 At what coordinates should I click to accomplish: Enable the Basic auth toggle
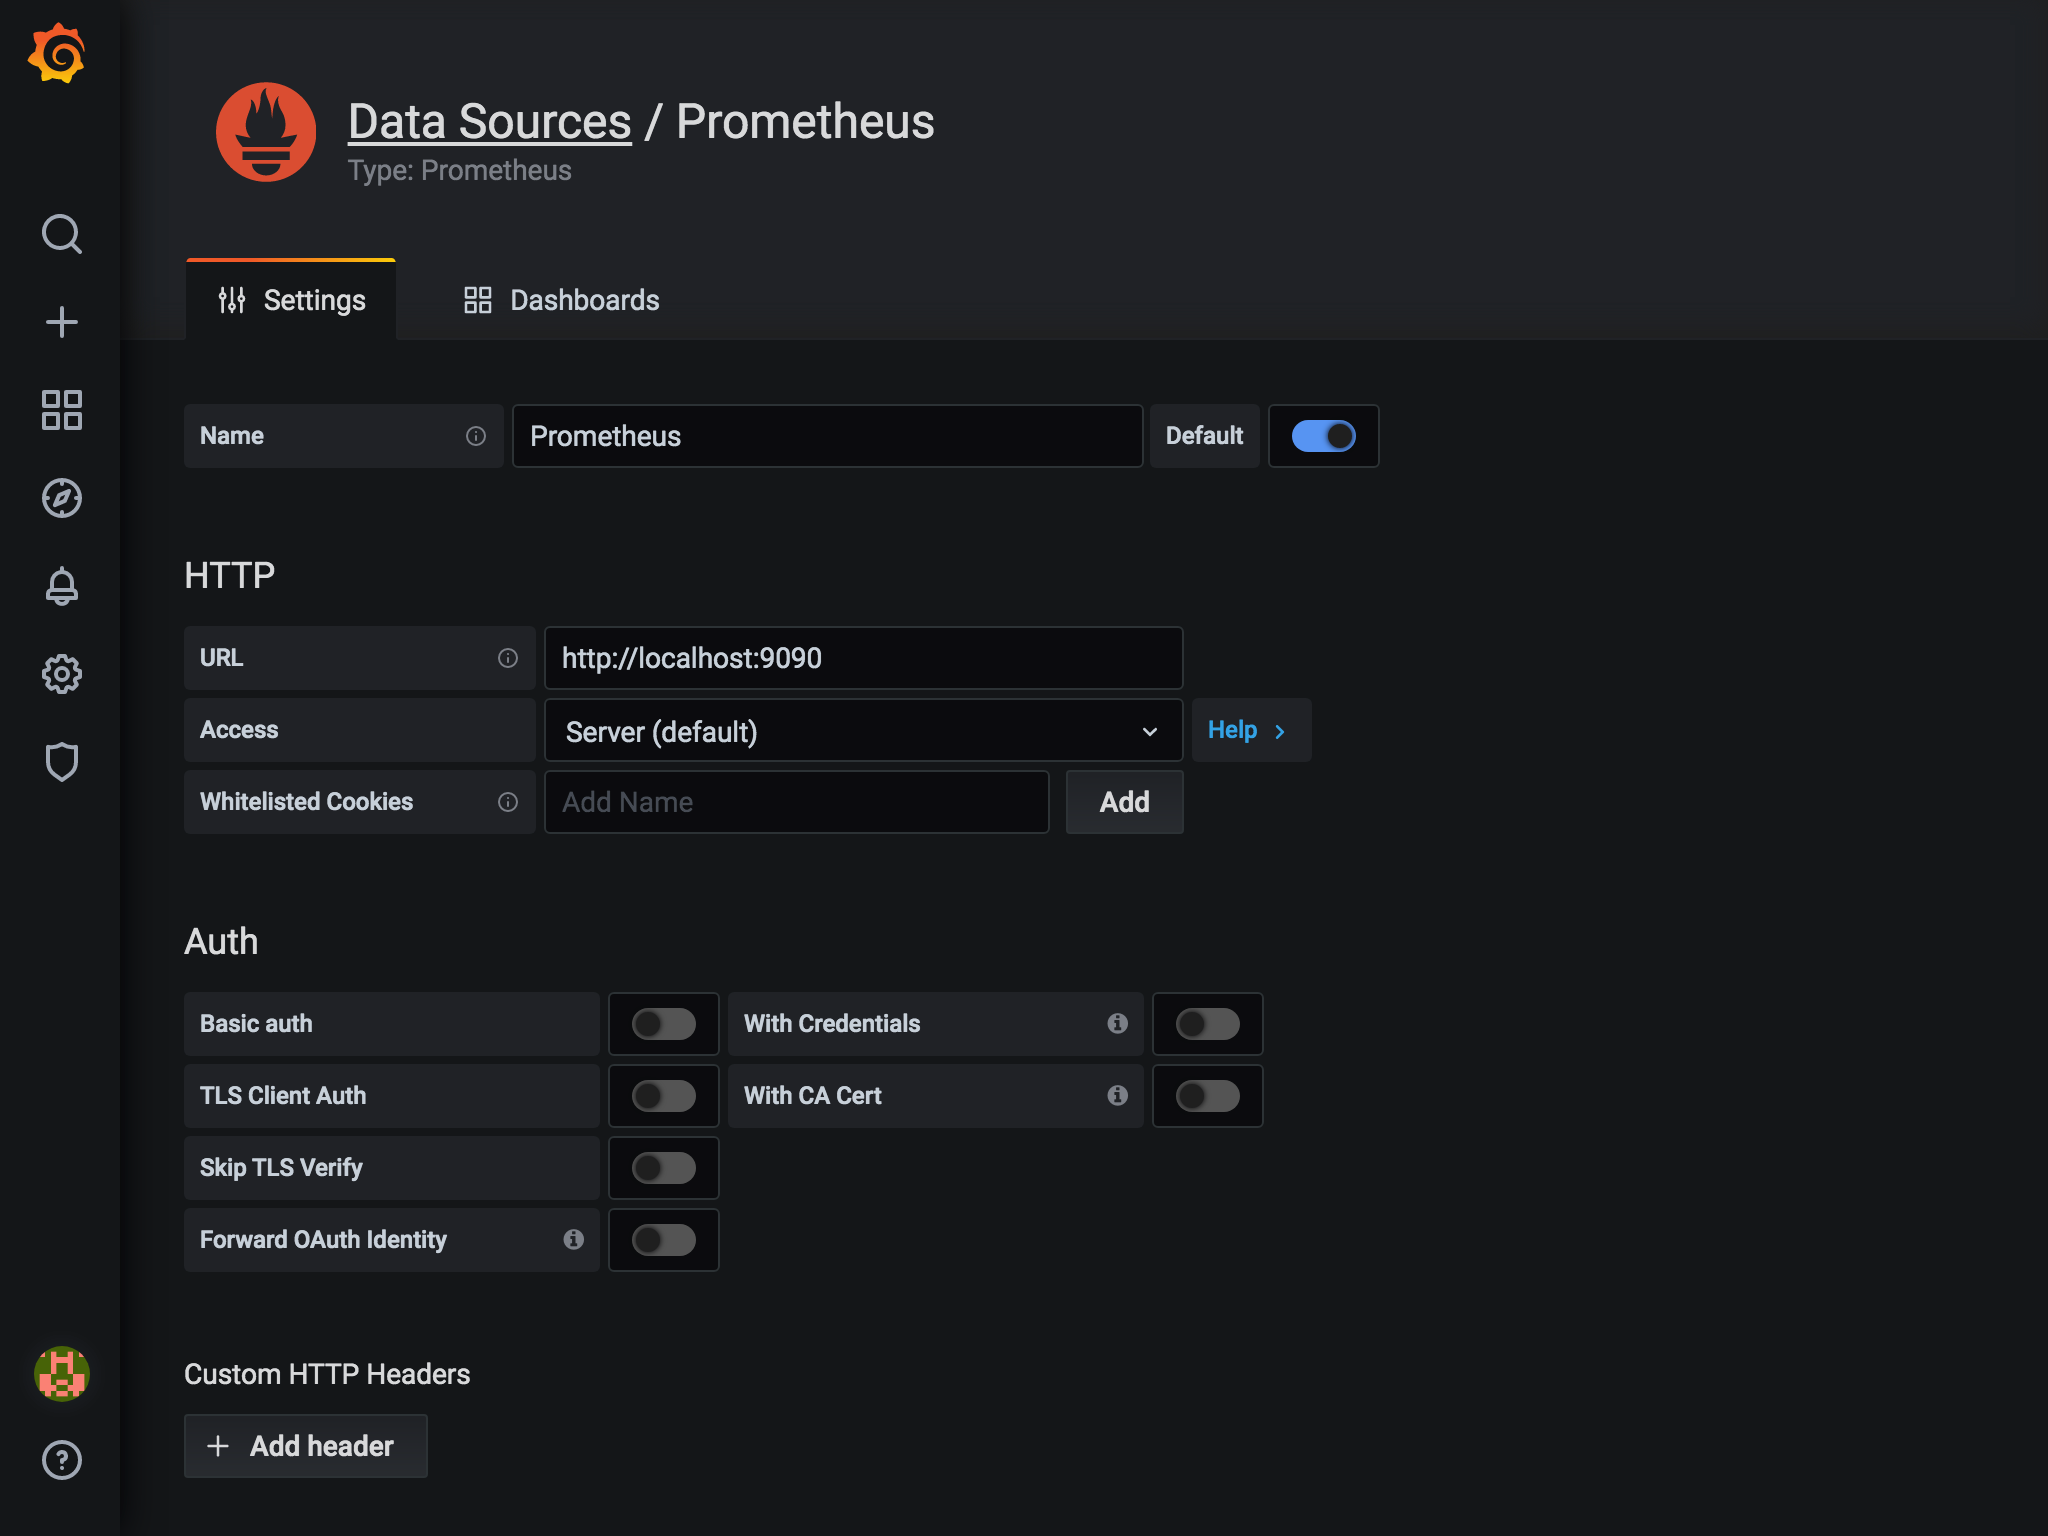point(663,1024)
